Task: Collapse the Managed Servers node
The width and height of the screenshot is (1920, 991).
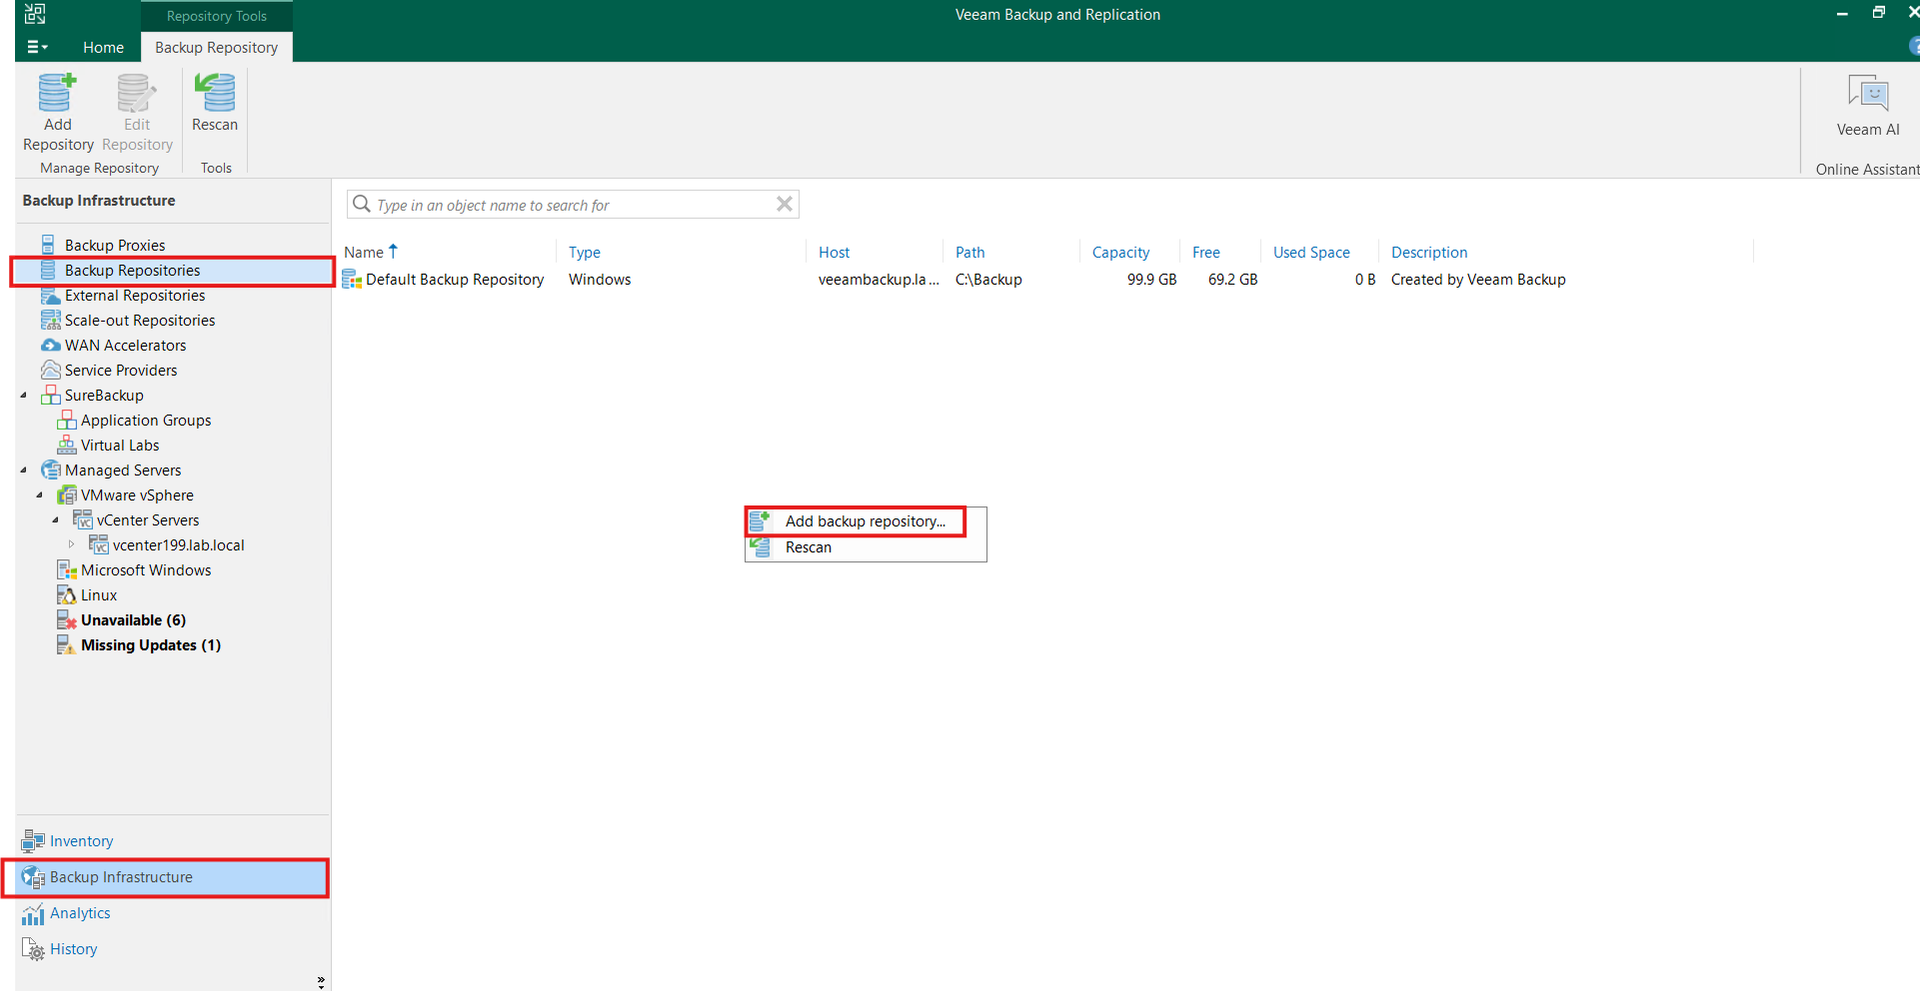Action: coord(24,470)
